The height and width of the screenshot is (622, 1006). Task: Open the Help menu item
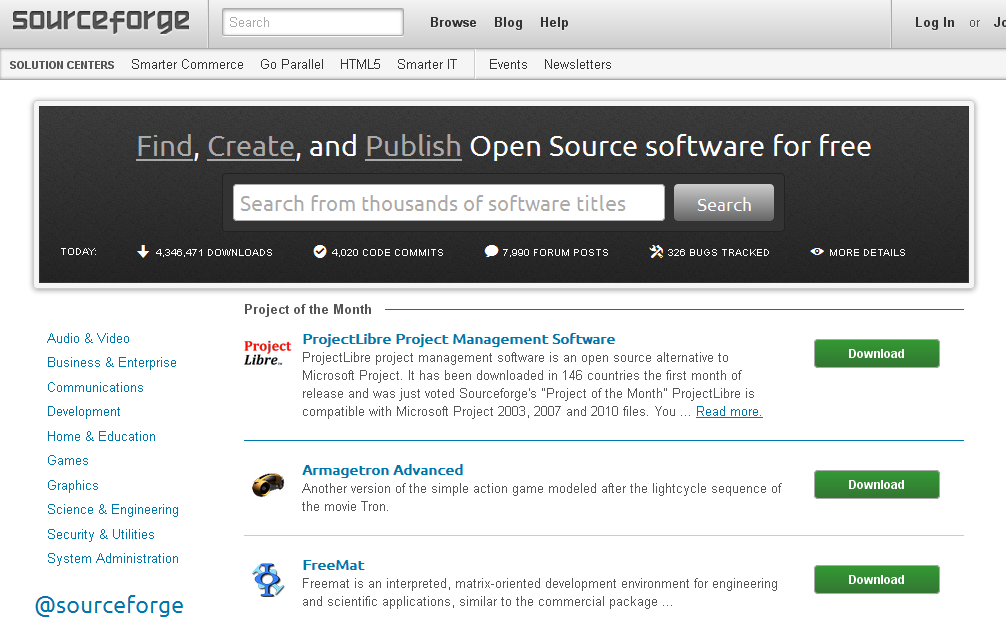[x=554, y=22]
